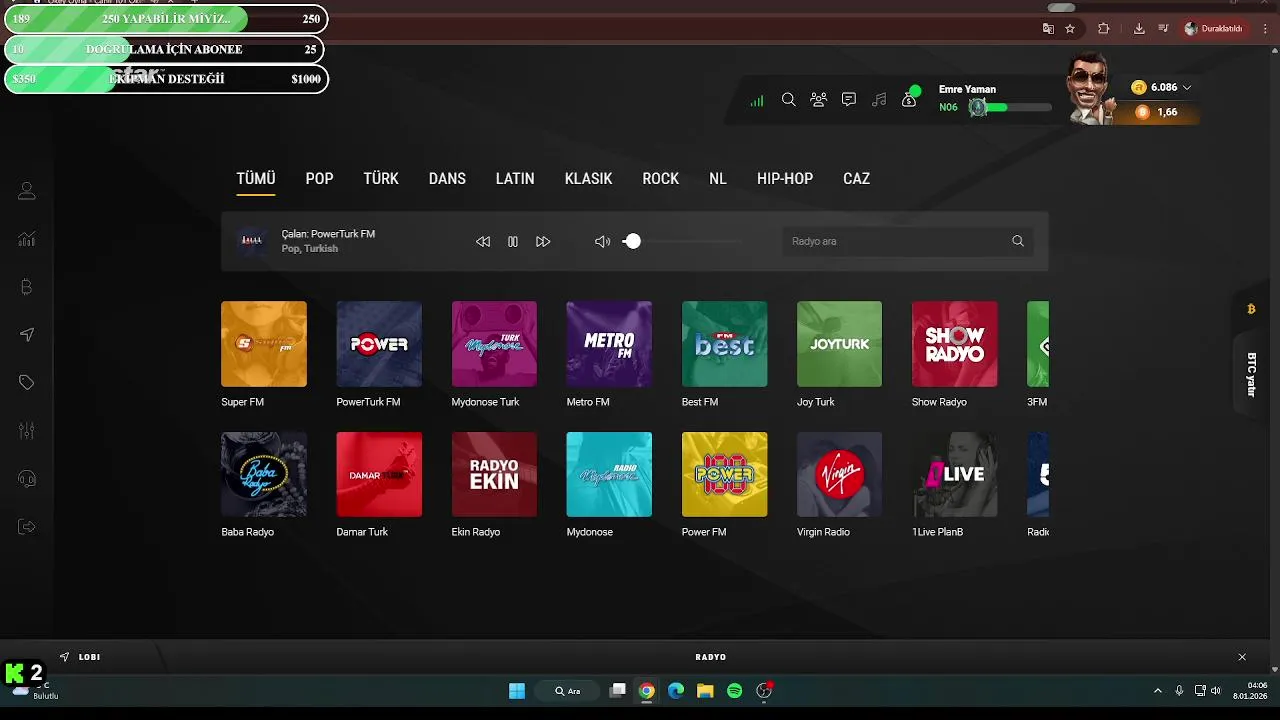Image resolution: width=1280 pixels, height=720 pixels.
Task: Open the Chrome extensions puzzle icon
Action: pyautogui.click(x=1104, y=29)
